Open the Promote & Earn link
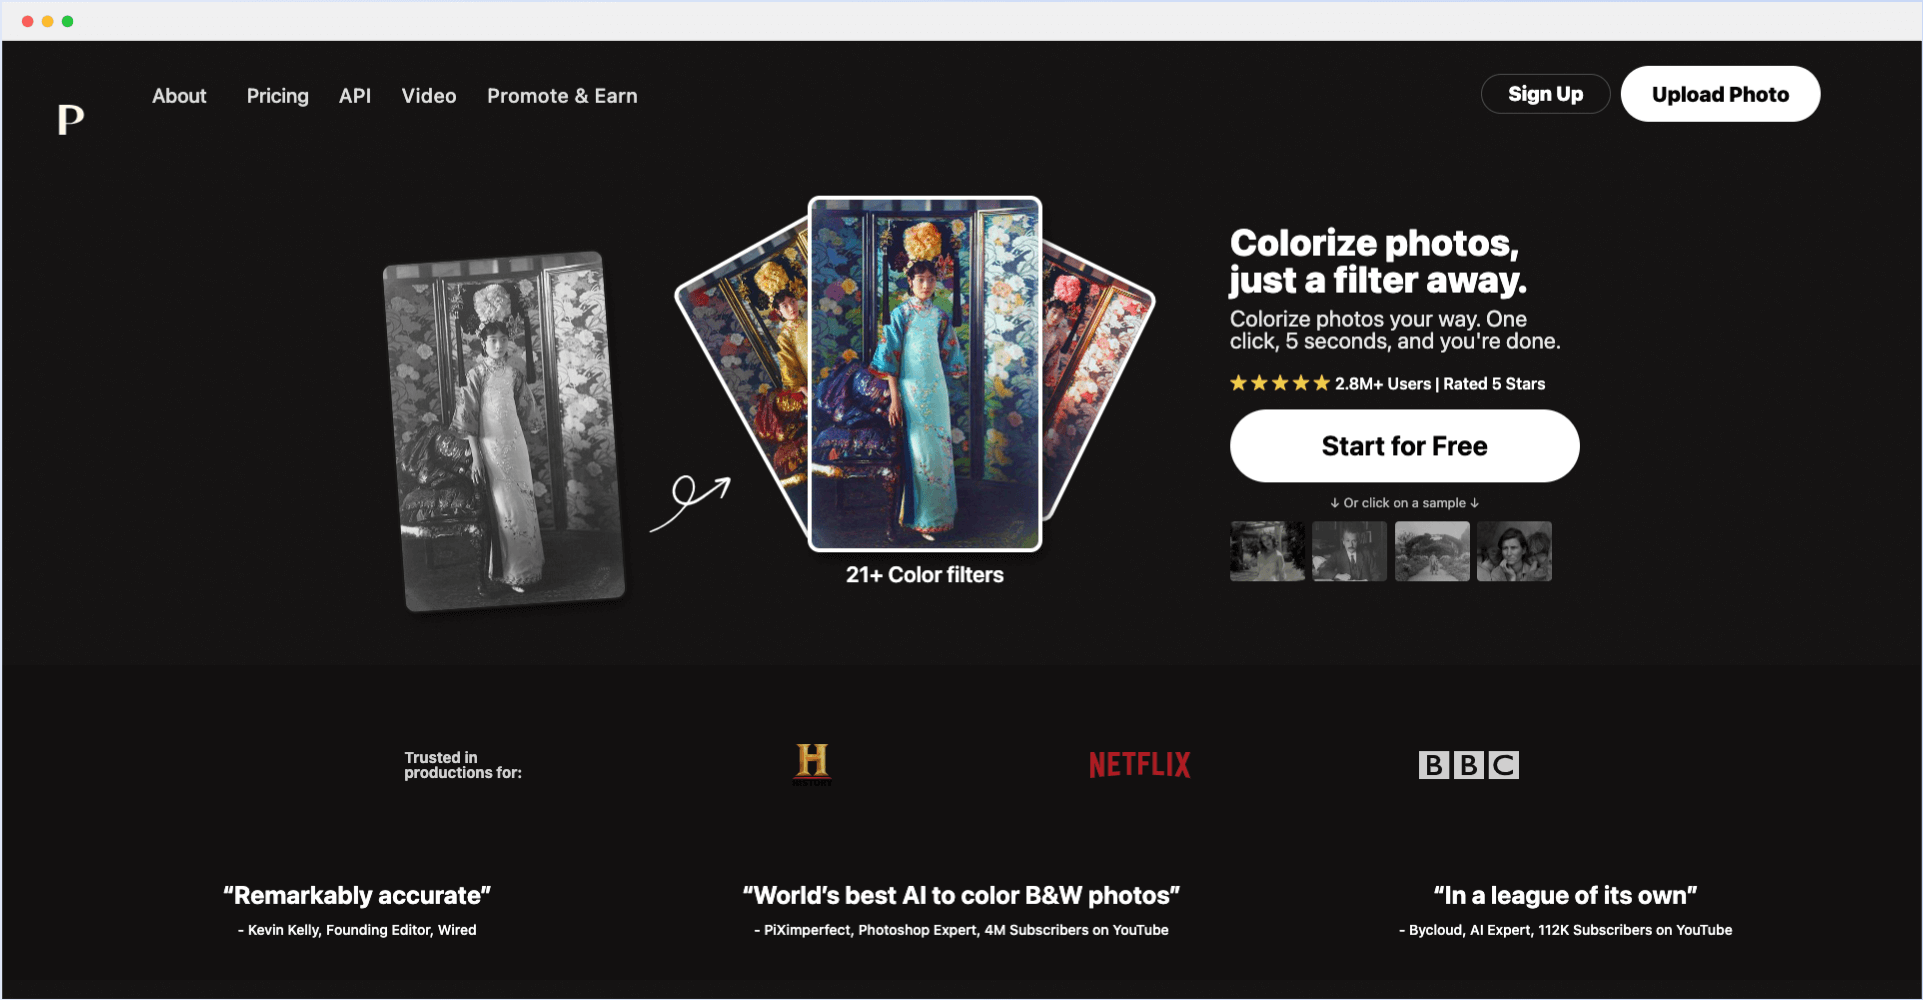Image resolution: width=1923 pixels, height=1000 pixels. click(561, 96)
